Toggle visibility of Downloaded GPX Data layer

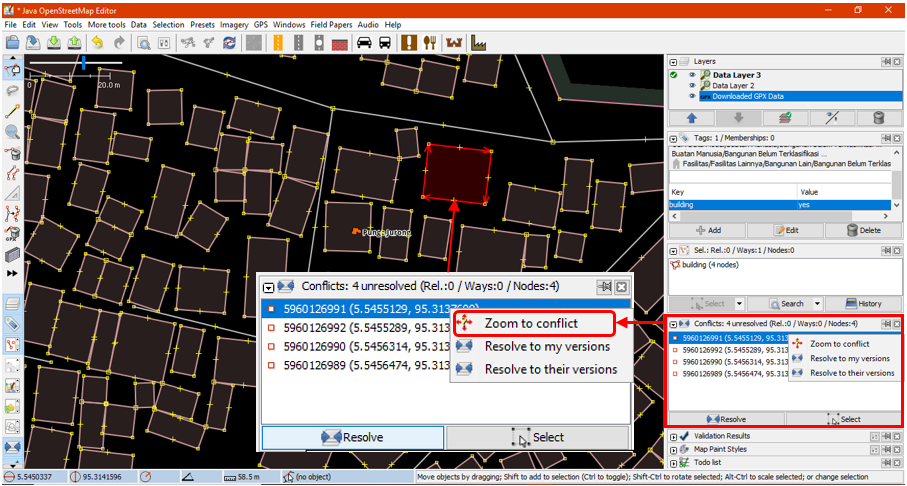click(692, 97)
